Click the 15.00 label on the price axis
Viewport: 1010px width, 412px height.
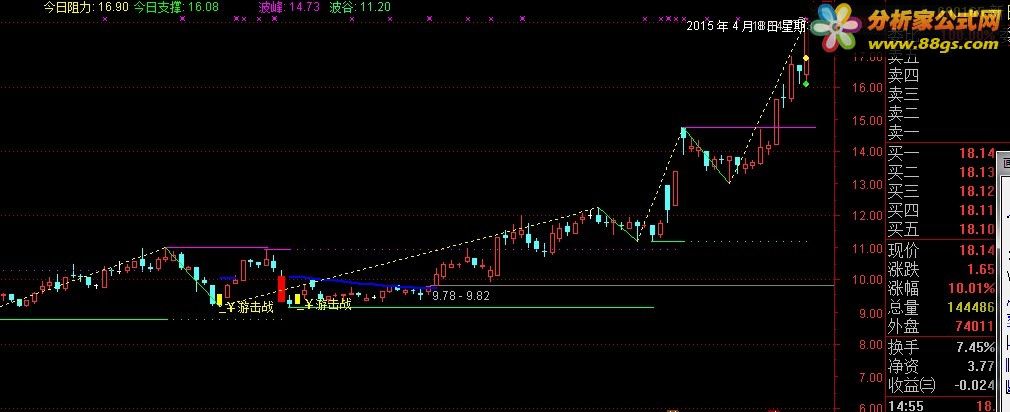(866, 120)
